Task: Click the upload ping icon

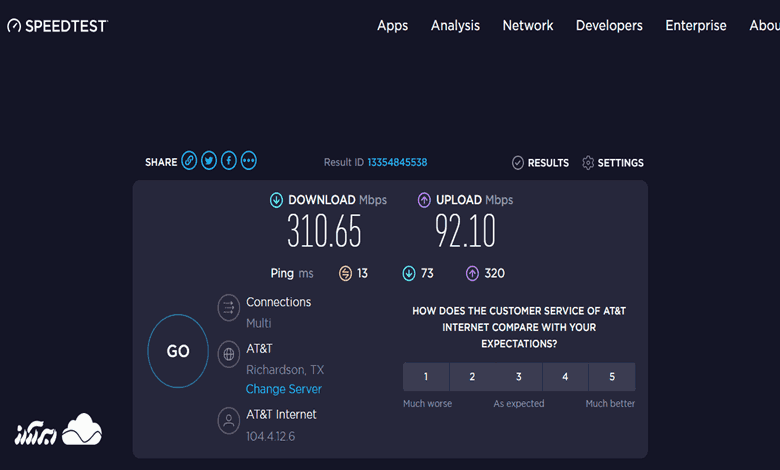Action: pyautogui.click(x=472, y=273)
